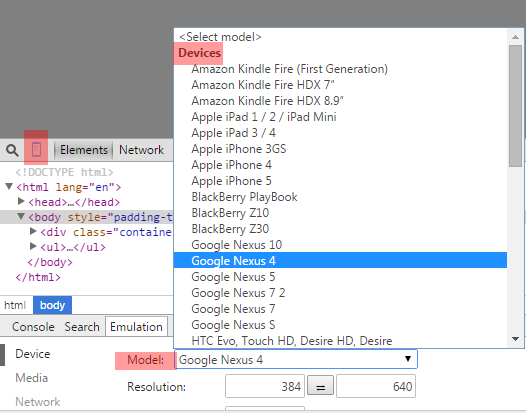Open Device section in Emulation sidebar
Image resolution: width=526 pixels, height=413 pixels.
(33, 354)
